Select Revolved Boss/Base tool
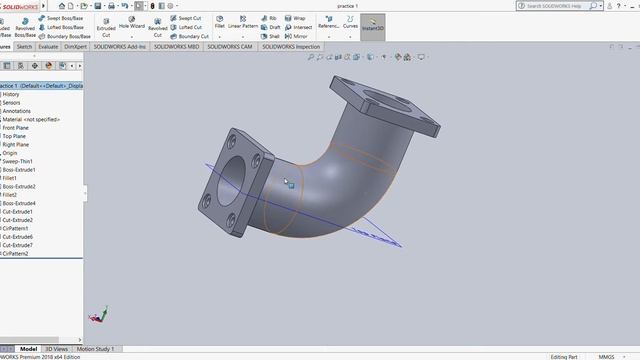640x360 pixels. (x=25, y=27)
